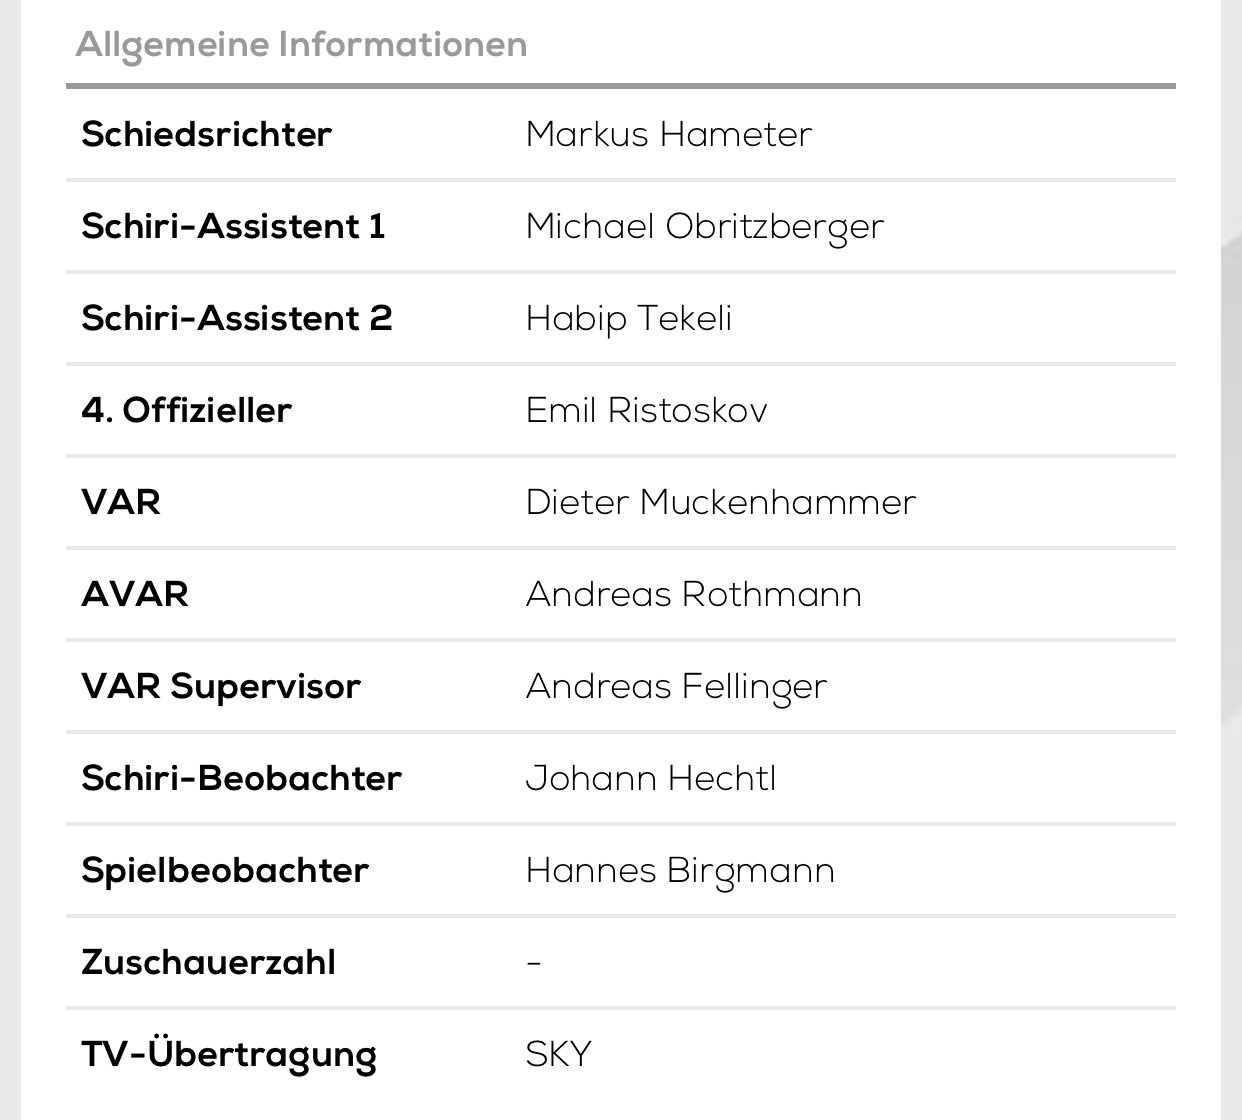Viewport: 1242px width, 1120px height.
Task: Click the VAR Supervisor label
Action: pos(220,687)
